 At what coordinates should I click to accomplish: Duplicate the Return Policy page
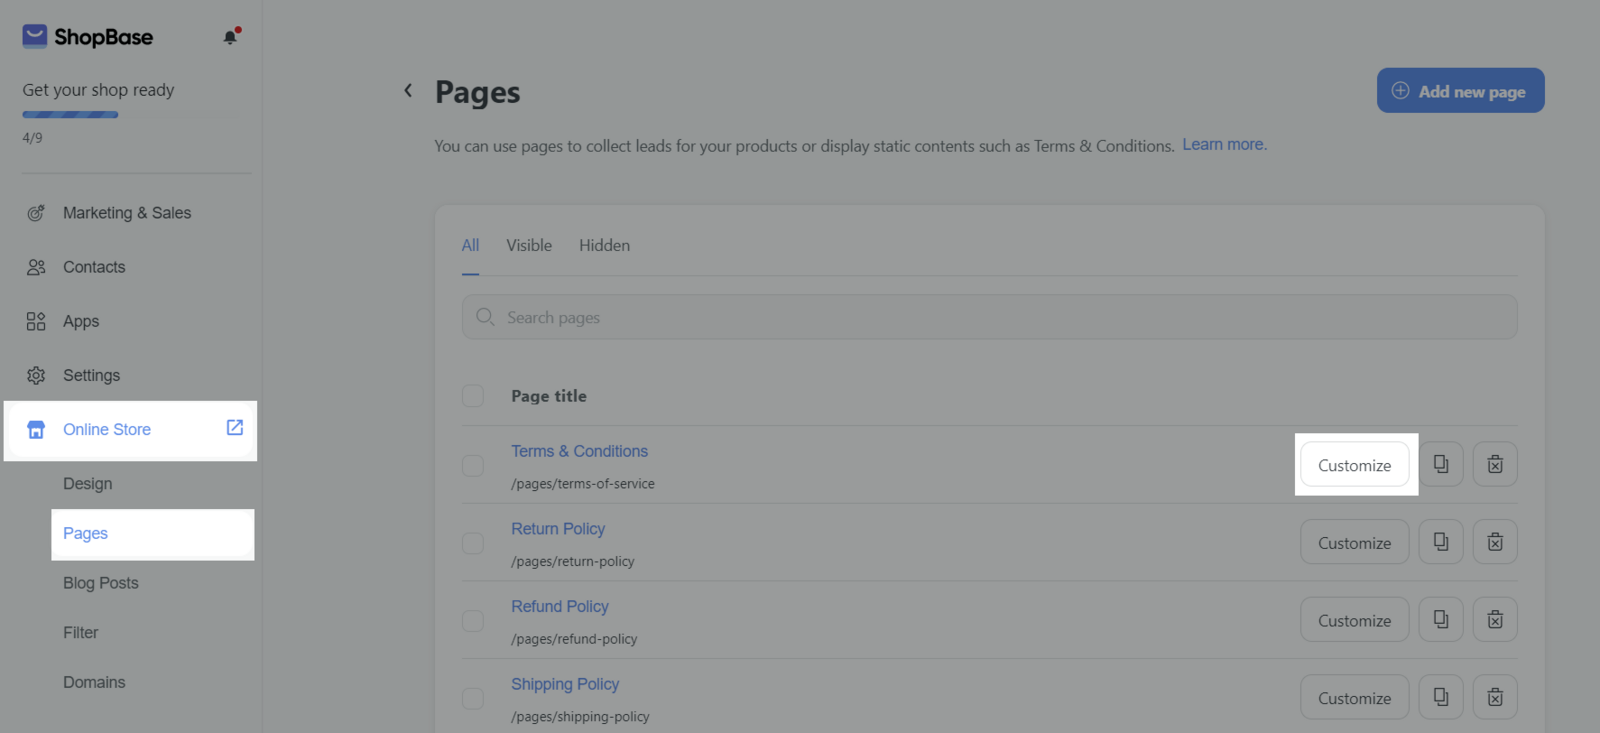(1441, 542)
